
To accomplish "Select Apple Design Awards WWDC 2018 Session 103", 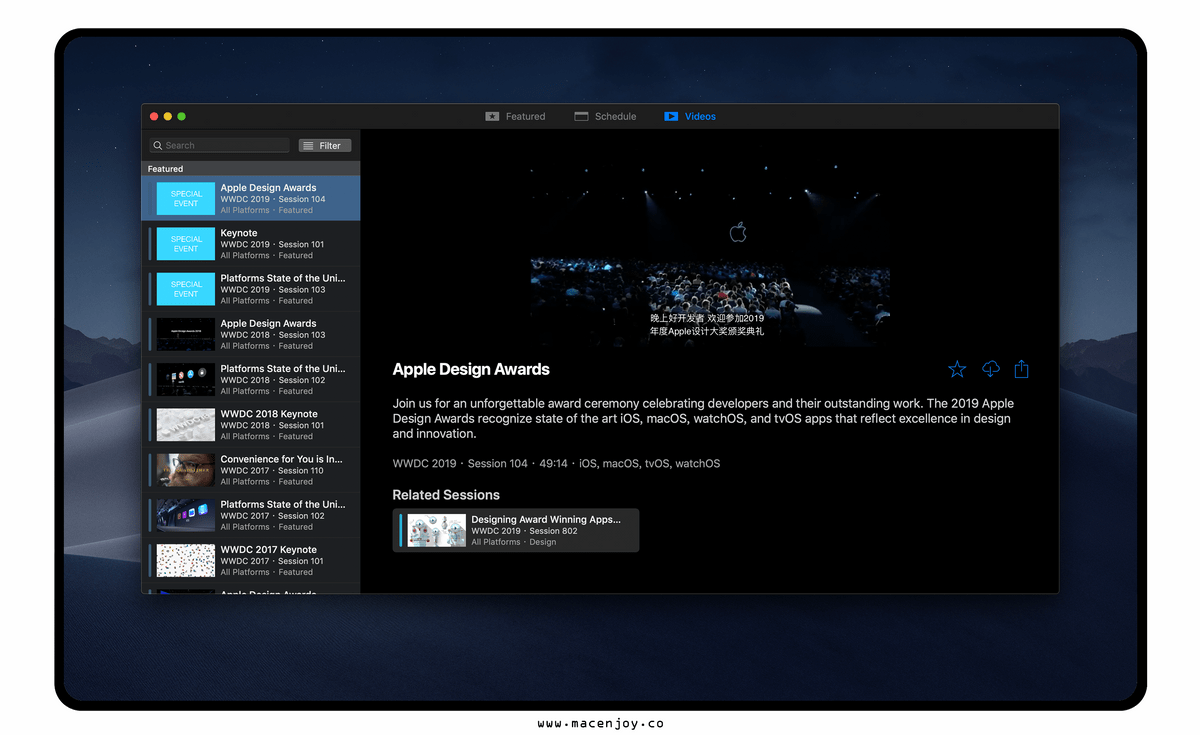I will 251,334.
